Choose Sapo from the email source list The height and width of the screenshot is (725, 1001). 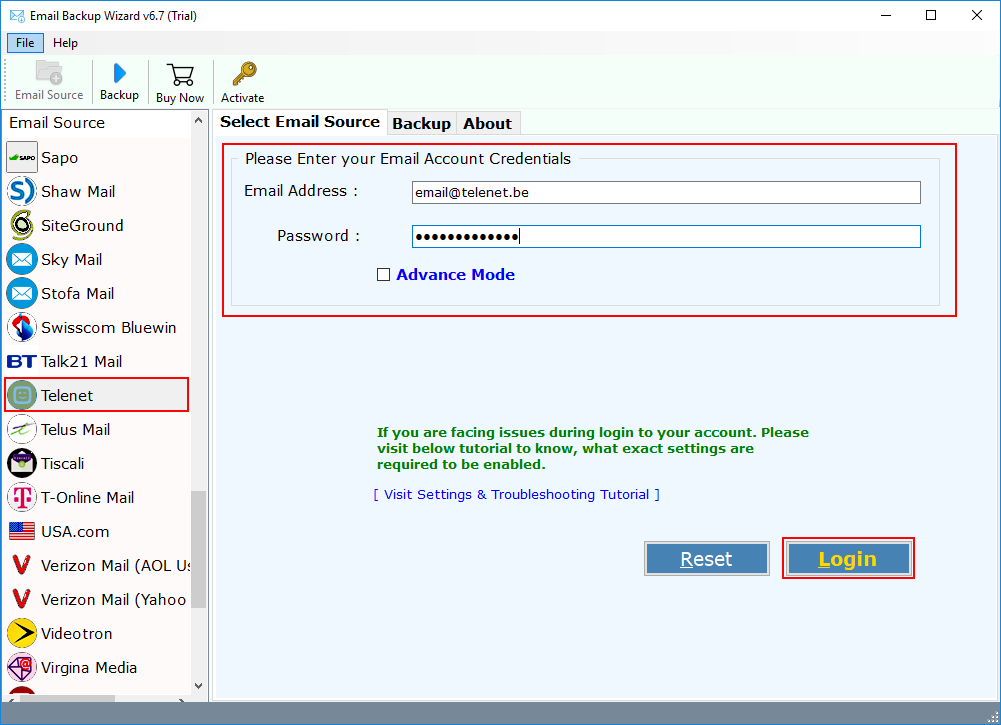click(59, 158)
